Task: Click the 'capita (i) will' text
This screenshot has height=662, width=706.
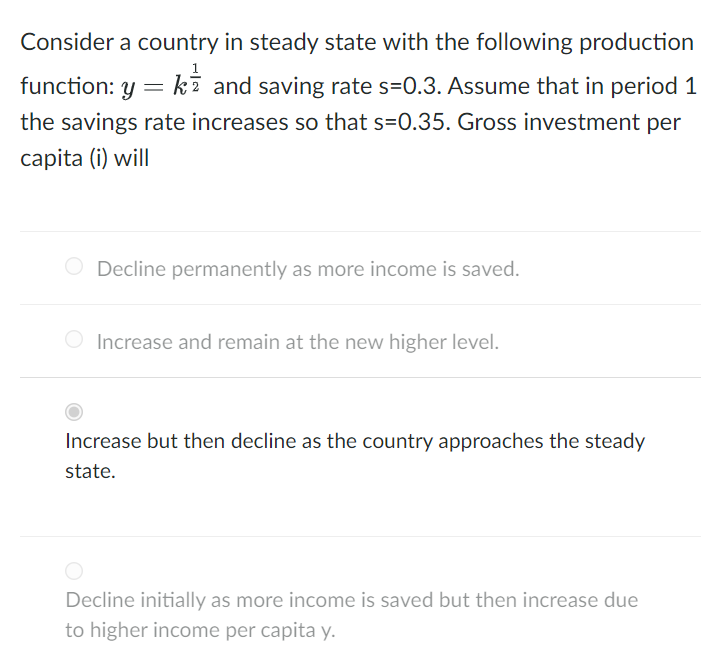Action: (x=85, y=159)
